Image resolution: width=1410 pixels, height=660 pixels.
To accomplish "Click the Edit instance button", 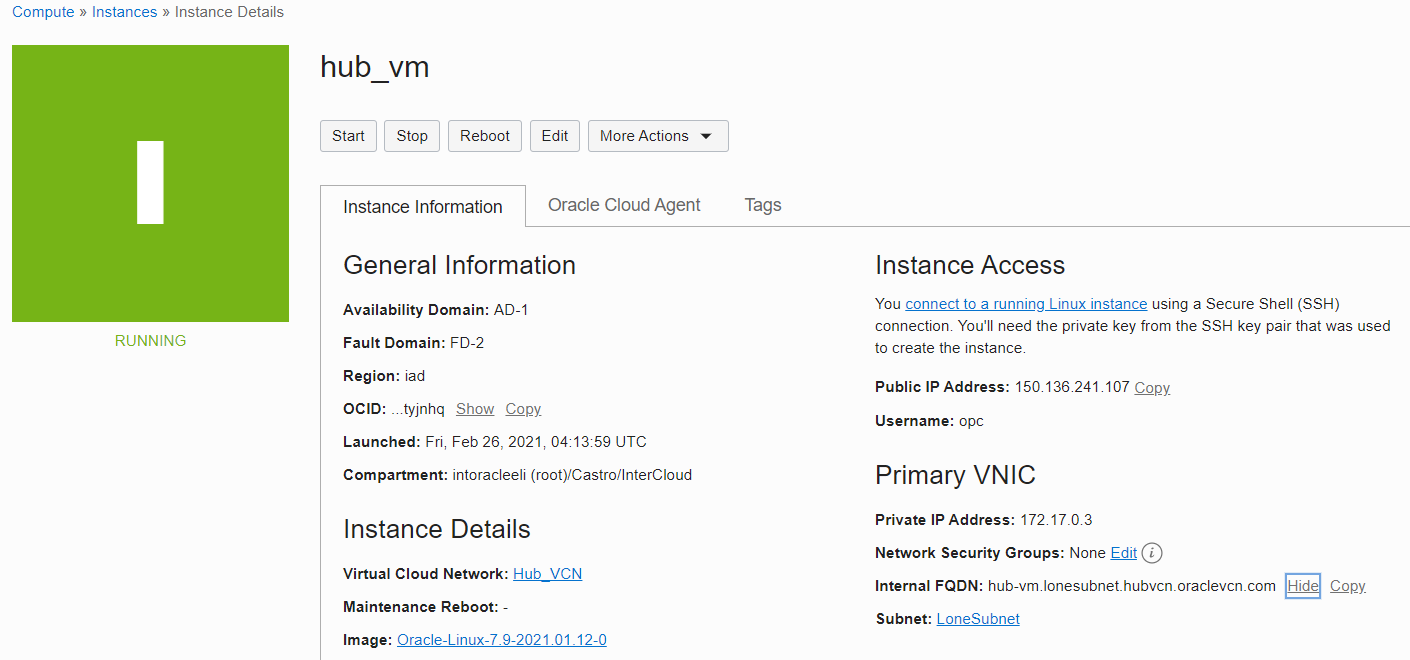I will [x=555, y=136].
